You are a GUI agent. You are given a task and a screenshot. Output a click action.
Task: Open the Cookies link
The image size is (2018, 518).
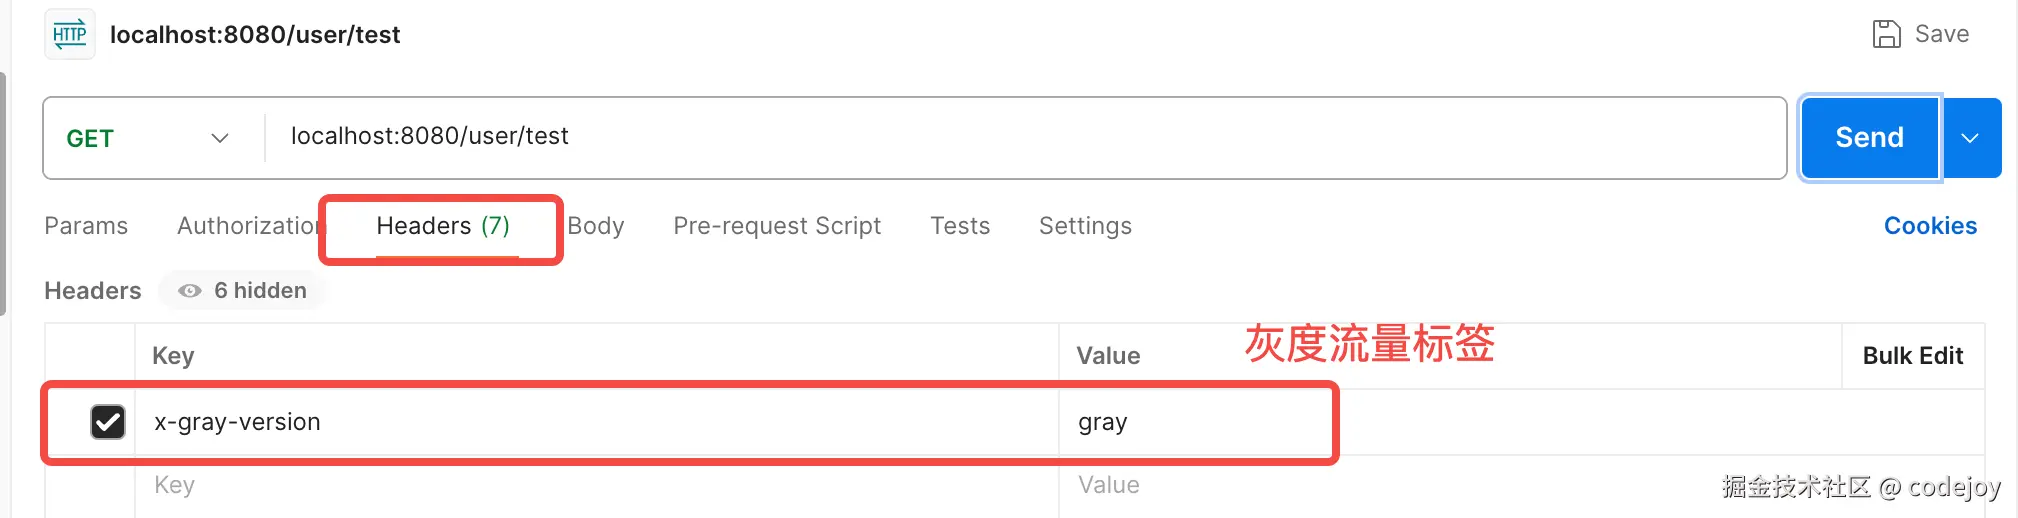pos(1930,226)
